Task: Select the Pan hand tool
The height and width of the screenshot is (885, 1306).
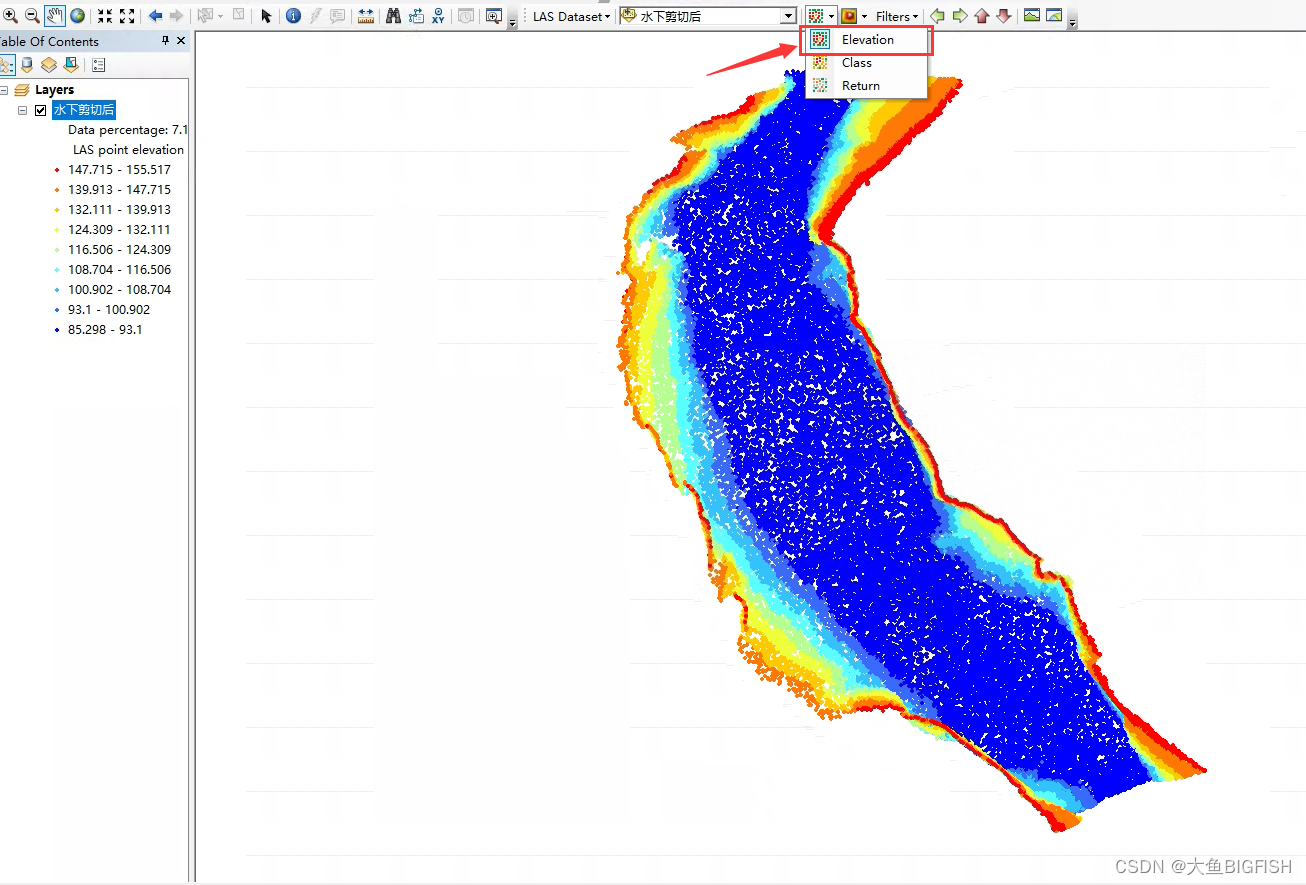Action: pyautogui.click(x=54, y=16)
